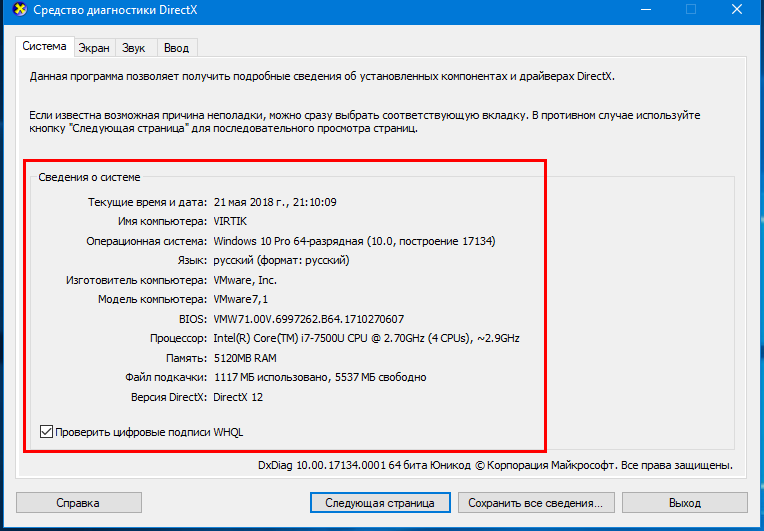Click operating system value Windows 10 Pro
The height and width of the screenshot is (531, 764).
pyautogui.click(x=354, y=241)
